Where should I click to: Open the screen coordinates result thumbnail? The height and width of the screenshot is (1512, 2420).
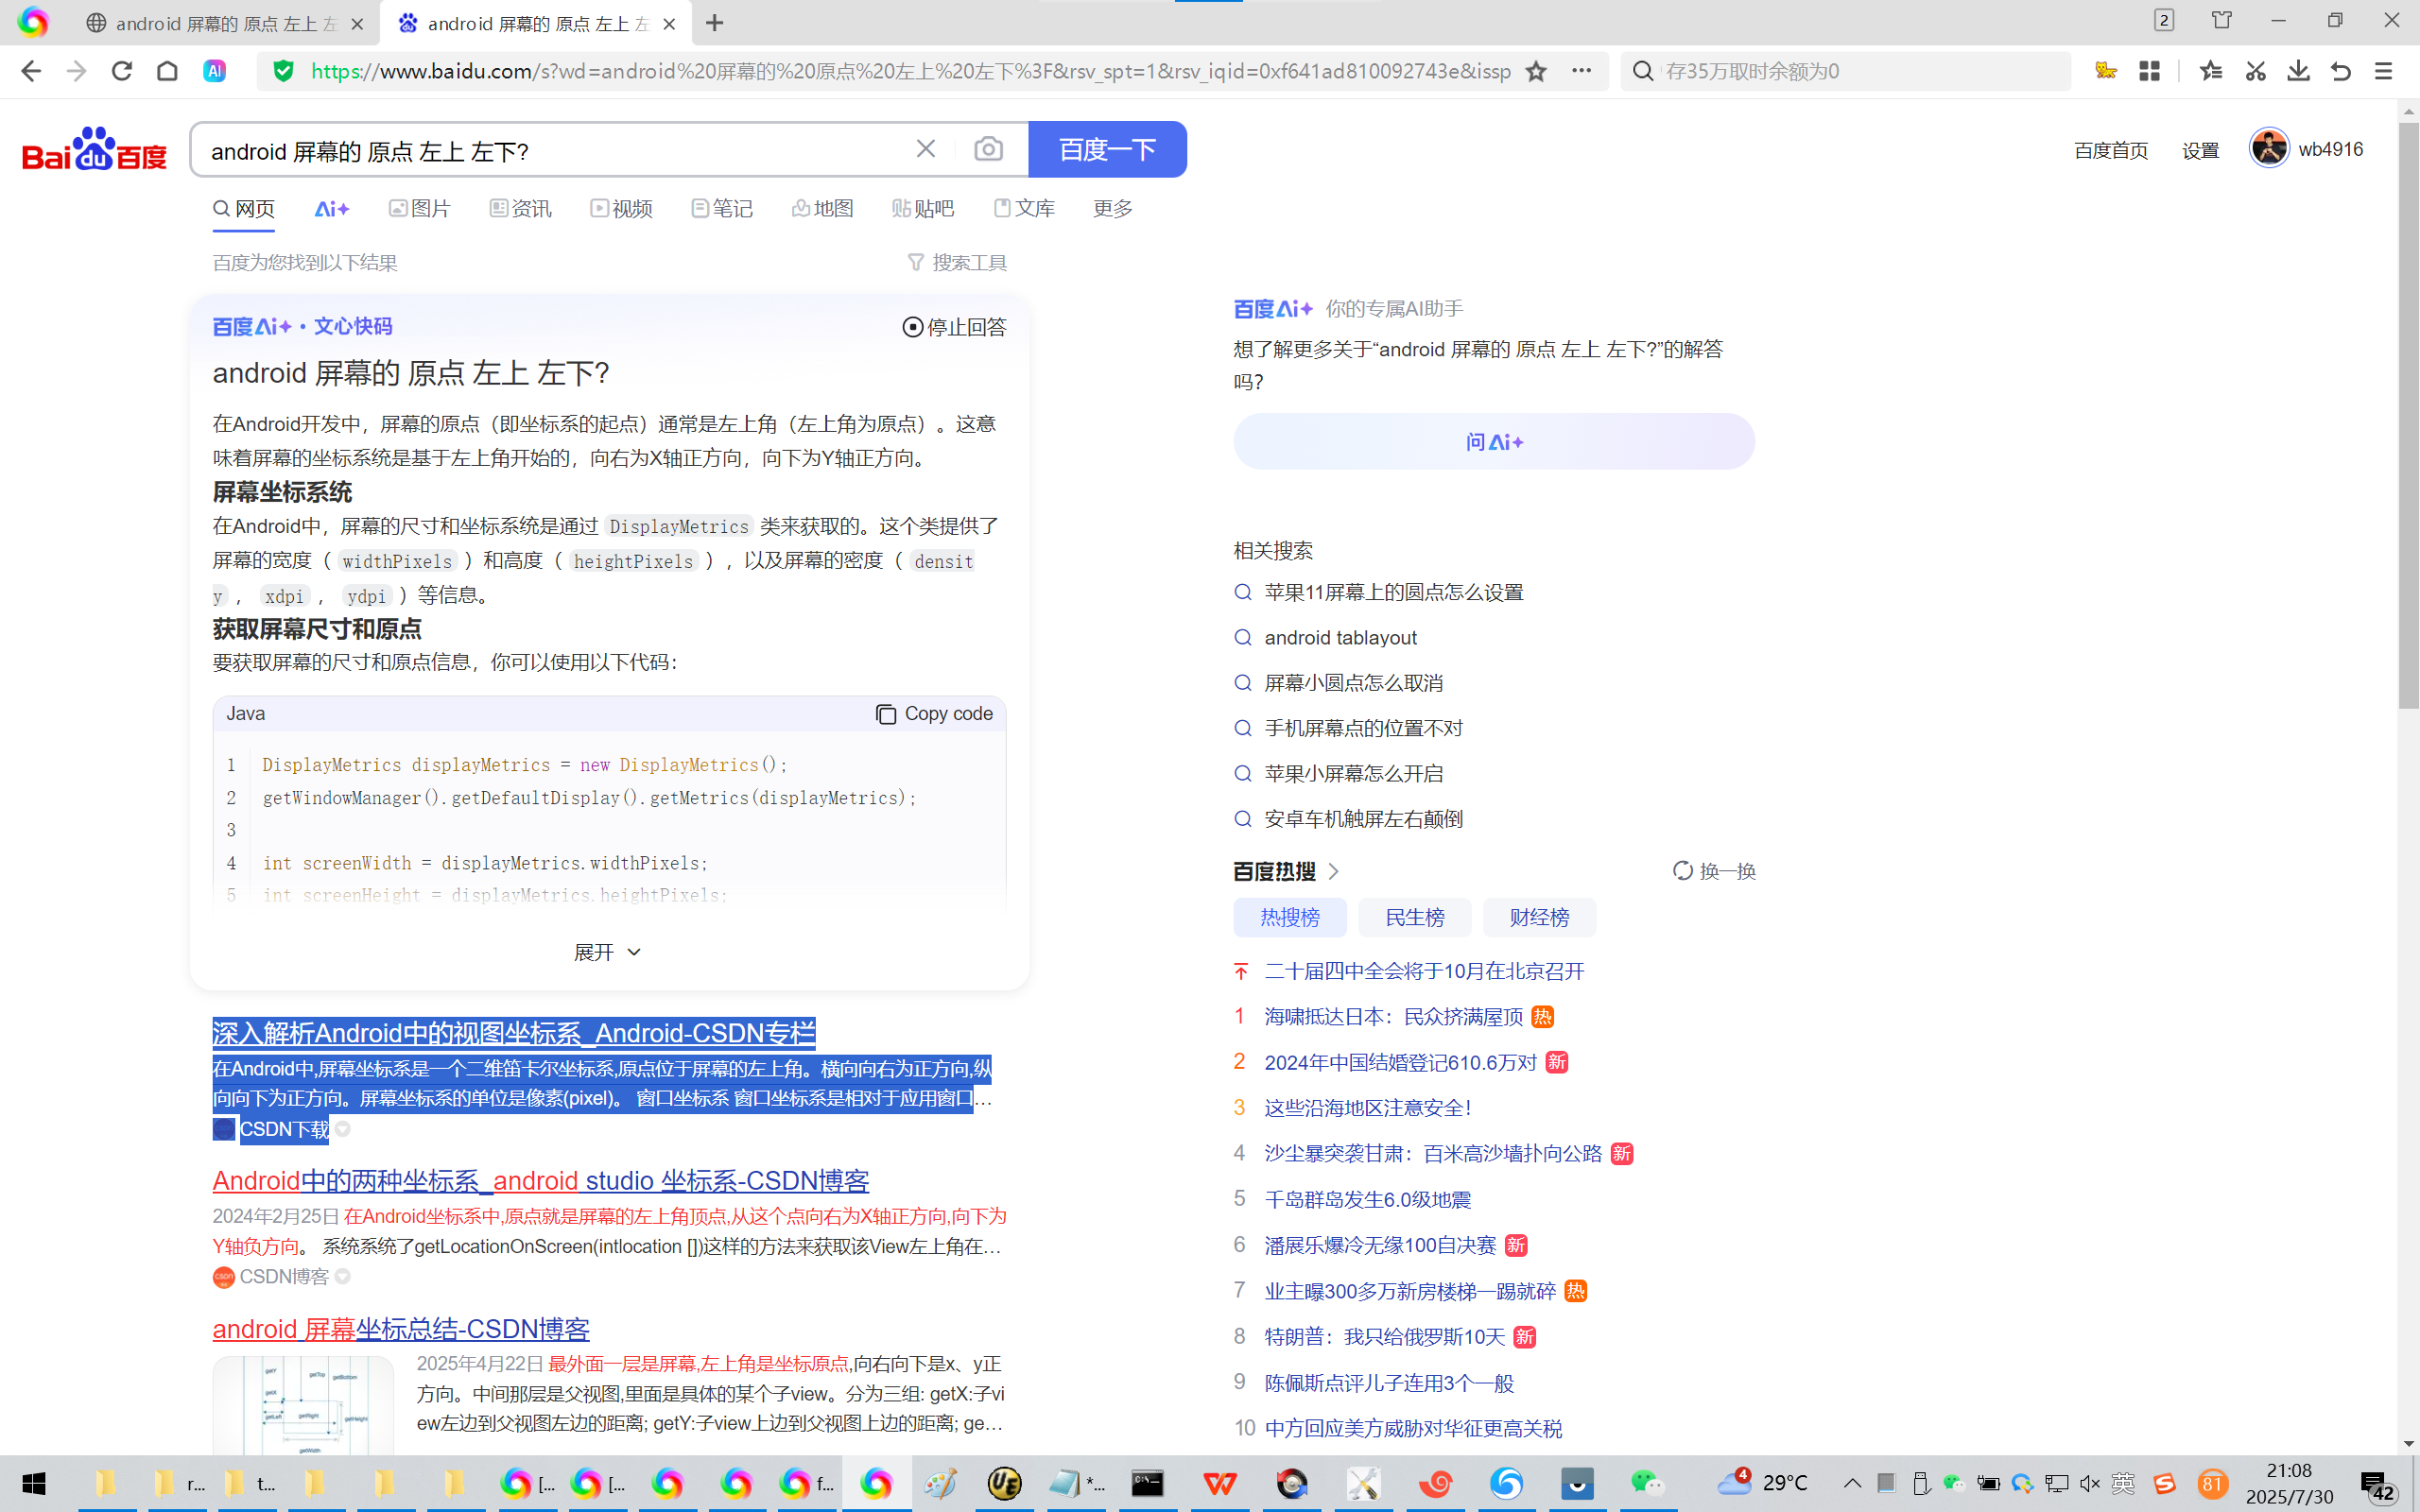click(x=303, y=1405)
